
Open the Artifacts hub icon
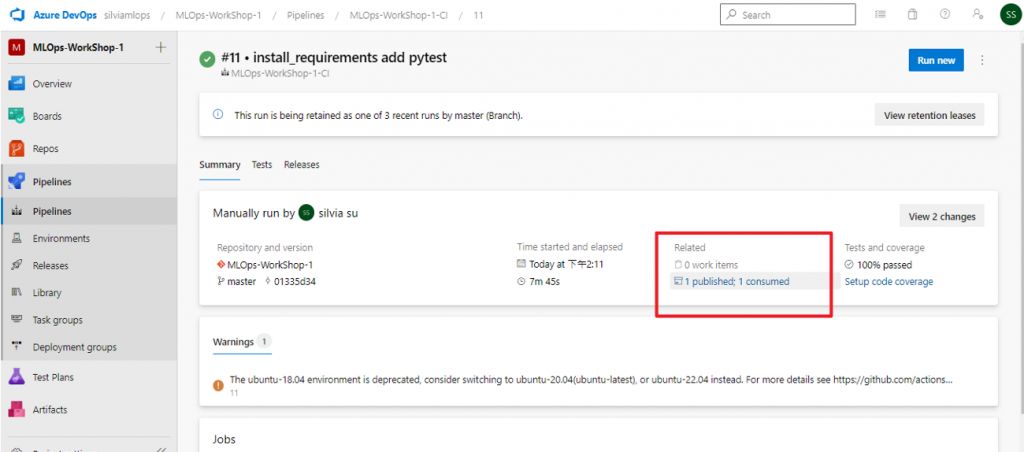coord(17,409)
